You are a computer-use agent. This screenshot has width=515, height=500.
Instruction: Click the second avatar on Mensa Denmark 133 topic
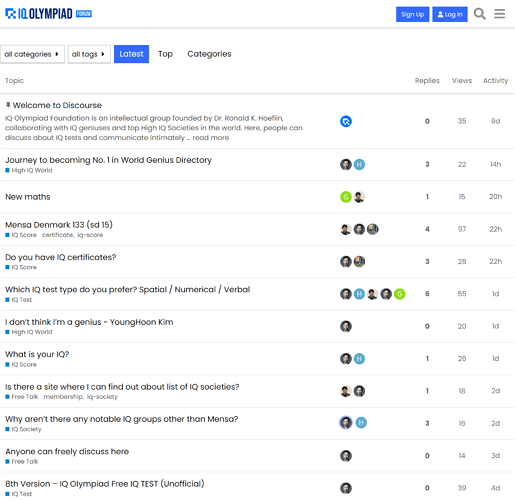click(359, 229)
